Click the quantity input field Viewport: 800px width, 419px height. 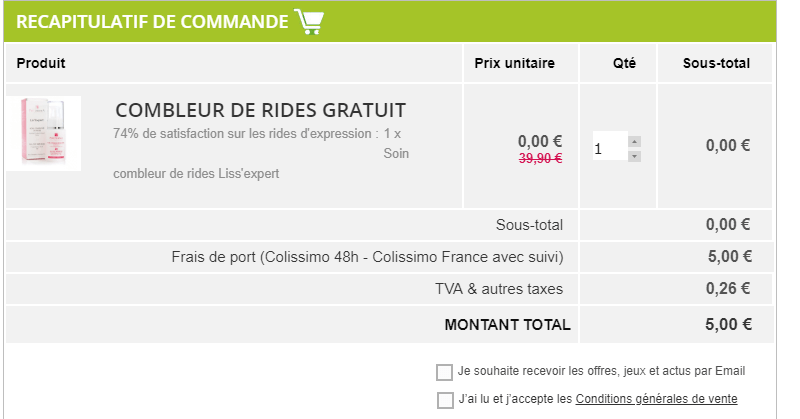609,147
